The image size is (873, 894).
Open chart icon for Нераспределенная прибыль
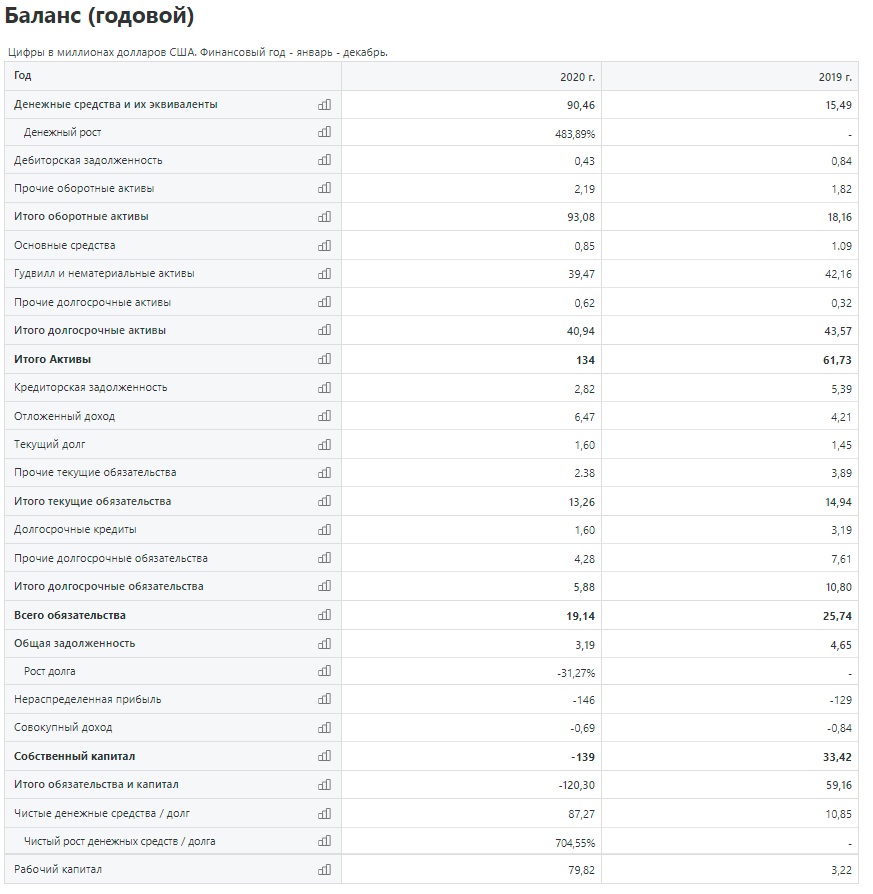[324, 698]
